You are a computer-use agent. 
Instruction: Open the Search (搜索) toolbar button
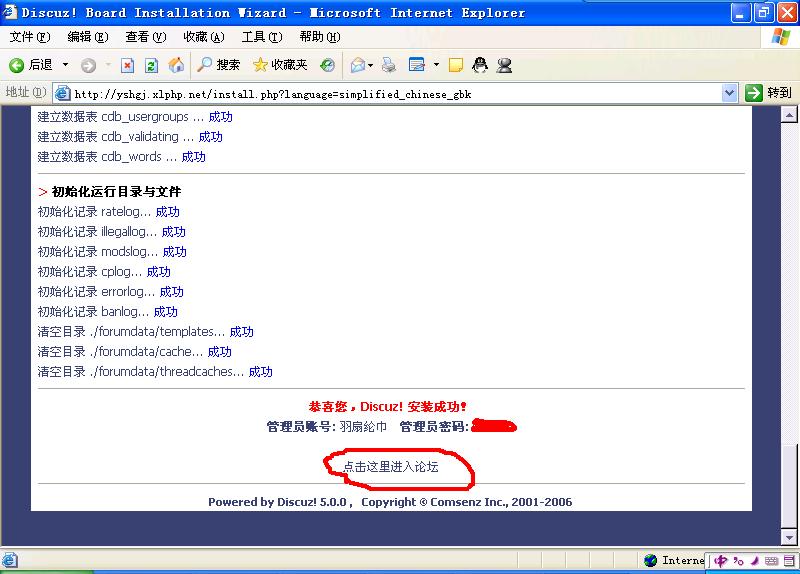click(219, 65)
